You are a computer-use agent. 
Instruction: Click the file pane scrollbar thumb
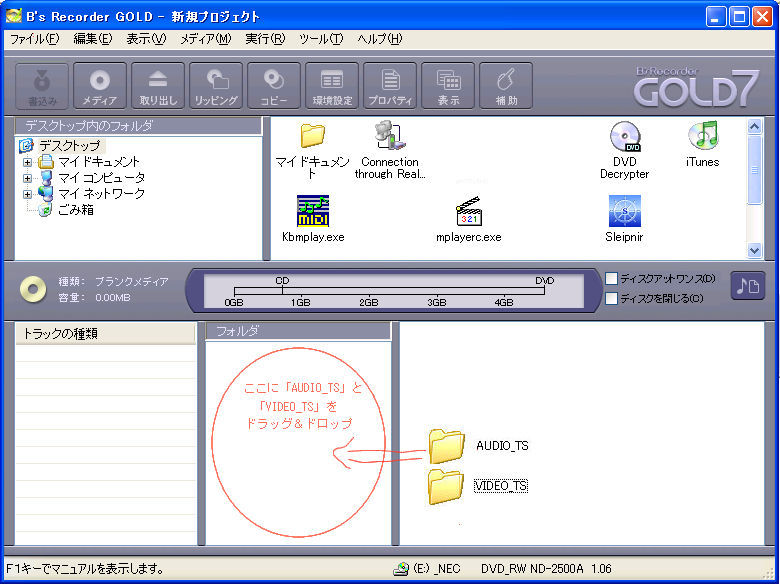(x=755, y=169)
